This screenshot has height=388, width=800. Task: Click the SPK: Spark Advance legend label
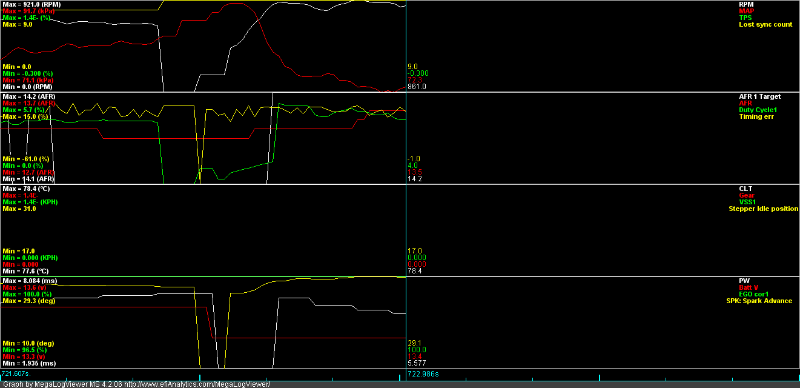pyautogui.click(x=760, y=301)
